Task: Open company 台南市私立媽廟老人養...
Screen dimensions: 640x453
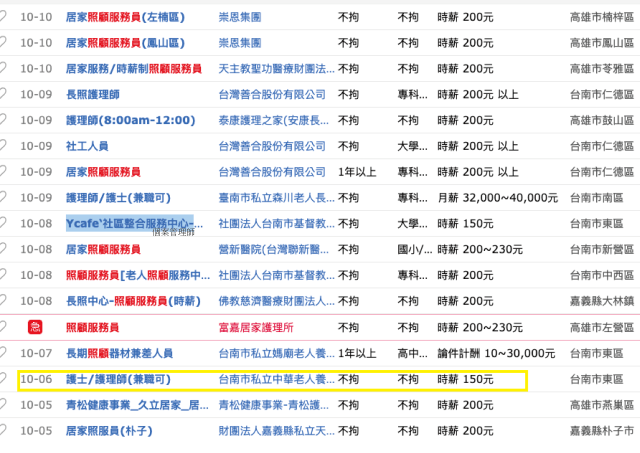Action: point(276,353)
